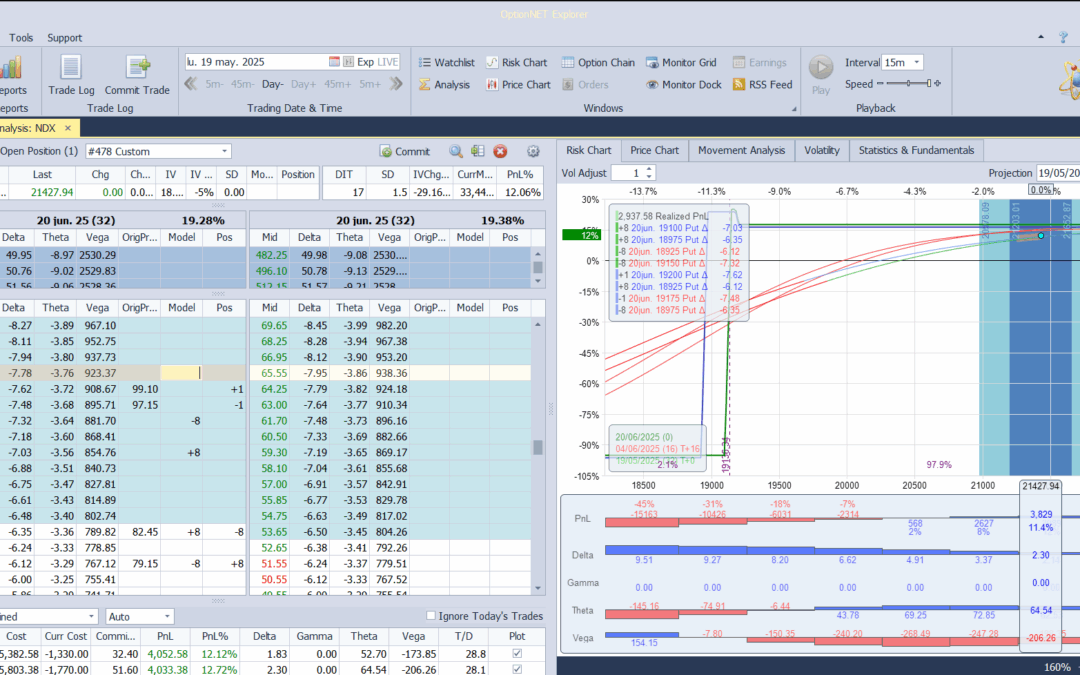Toggle Plot checkbox for 12.12% PnL row
1080x675 pixels.
click(x=517, y=654)
